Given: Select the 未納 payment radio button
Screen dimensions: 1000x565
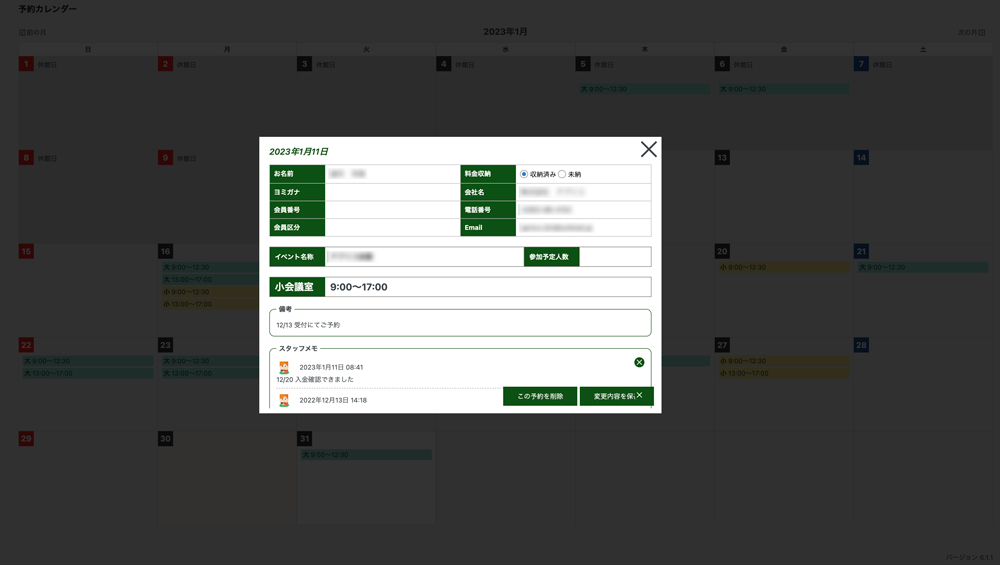Looking at the screenshot, I should point(562,174).
